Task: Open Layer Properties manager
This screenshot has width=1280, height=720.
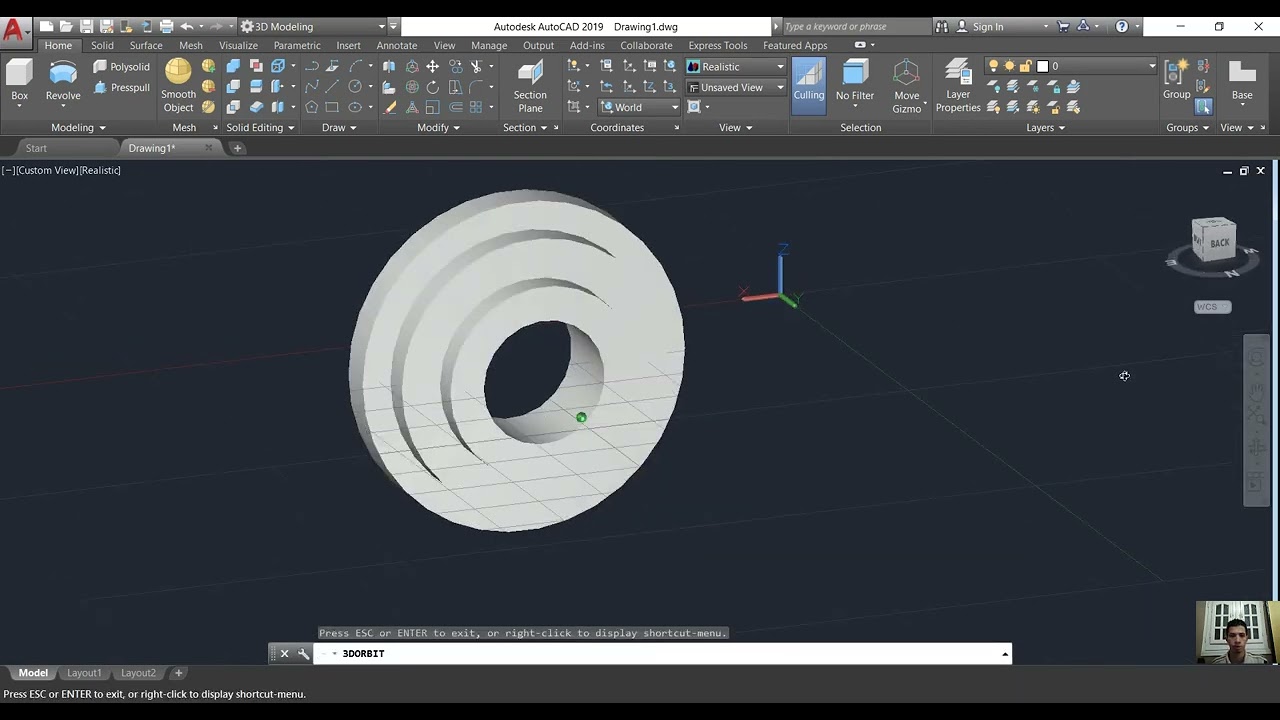Action: [x=958, y=86]
